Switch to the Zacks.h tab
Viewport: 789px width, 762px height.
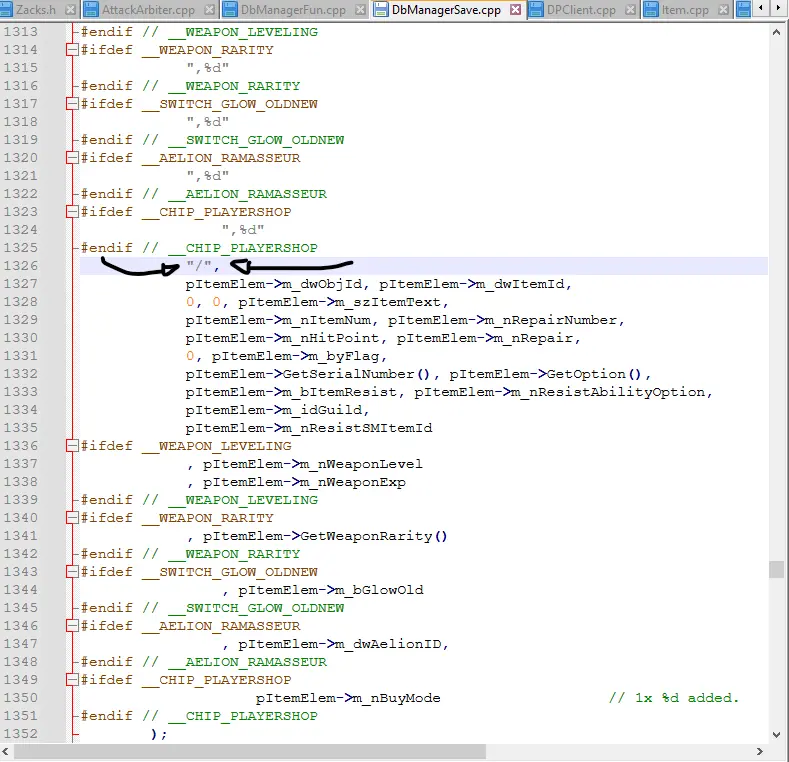(x=38, y=10)
